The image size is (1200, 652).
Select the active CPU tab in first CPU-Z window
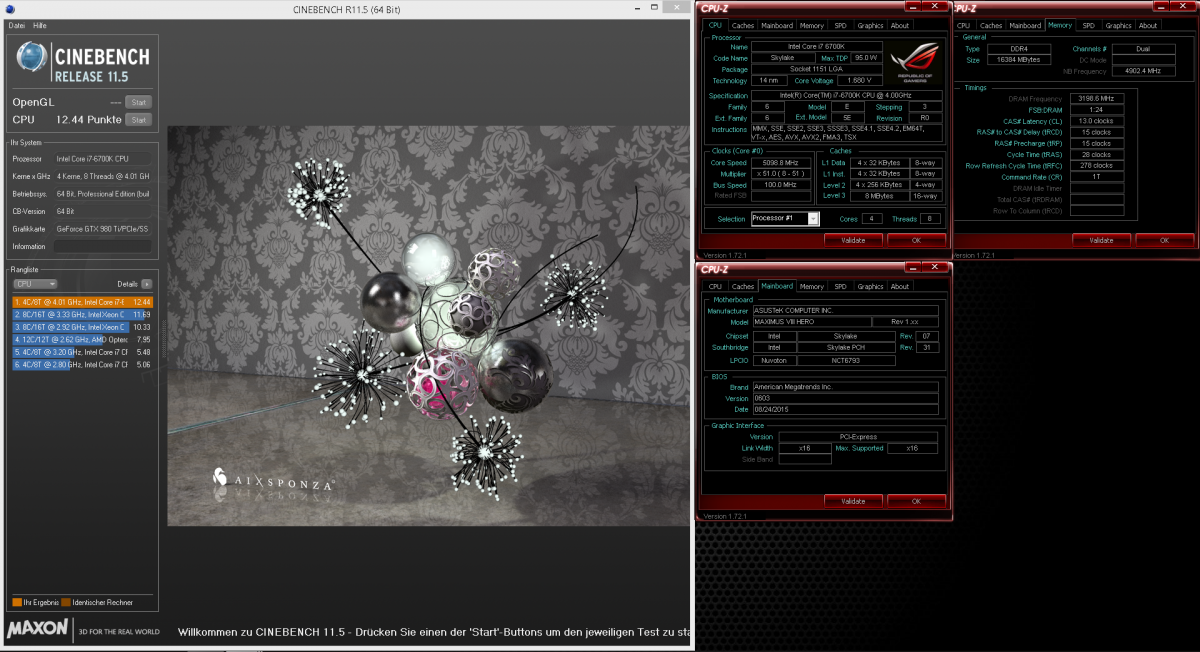tap(715, 25)
